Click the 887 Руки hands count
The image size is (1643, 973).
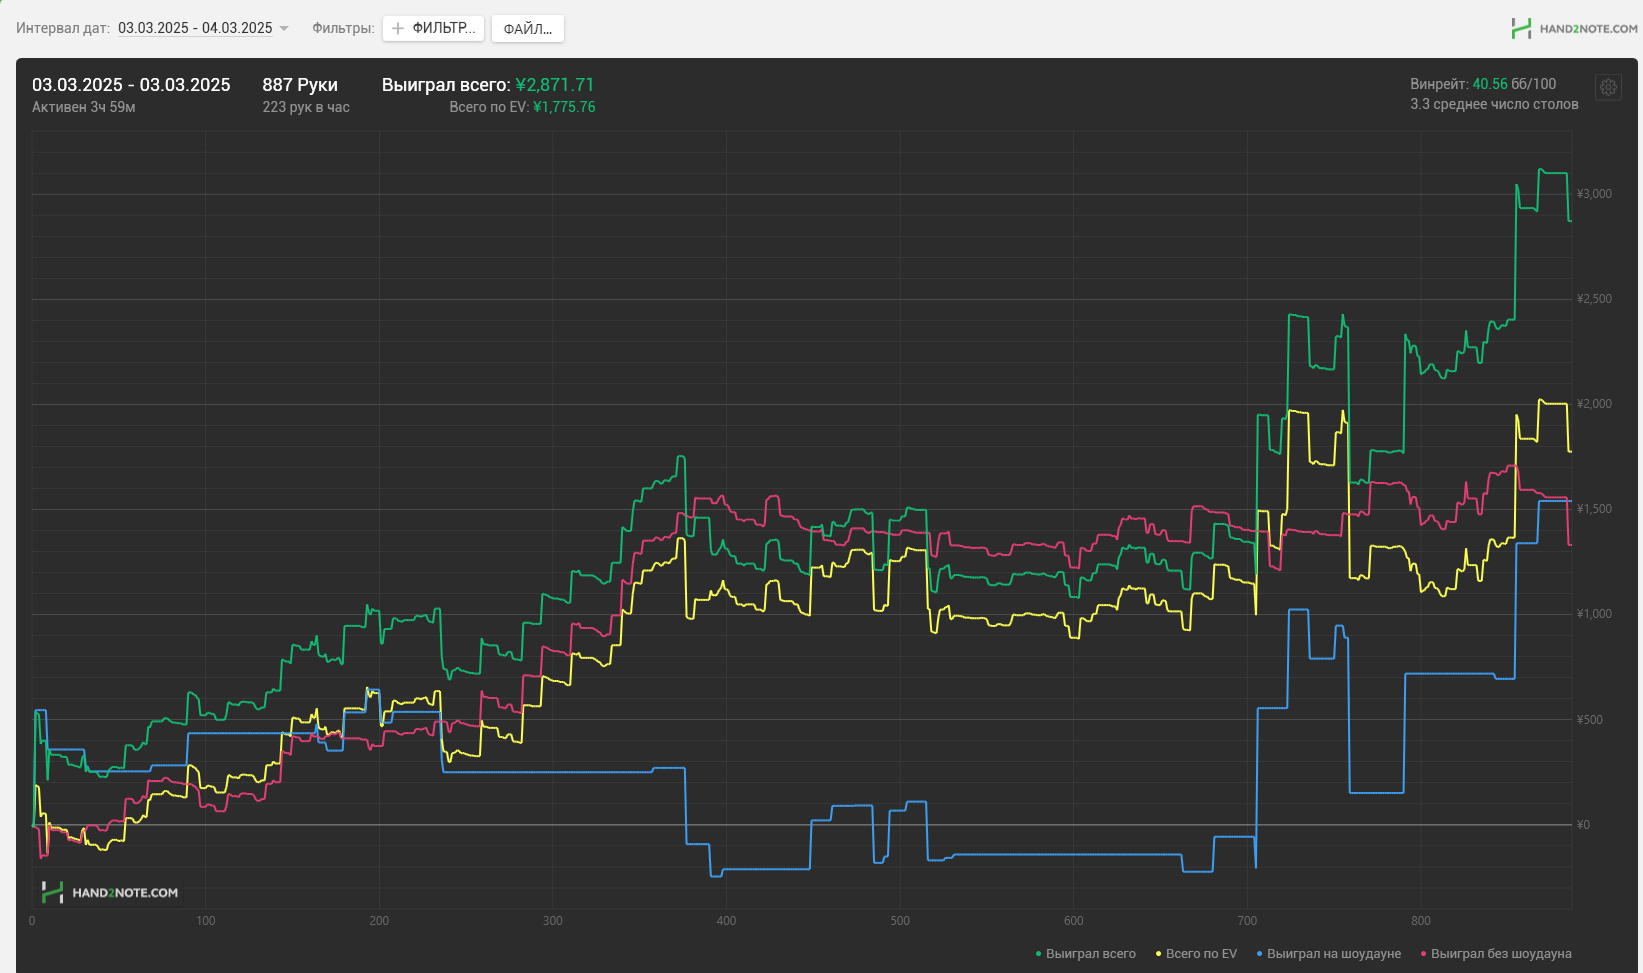click(x=300, y=85)
